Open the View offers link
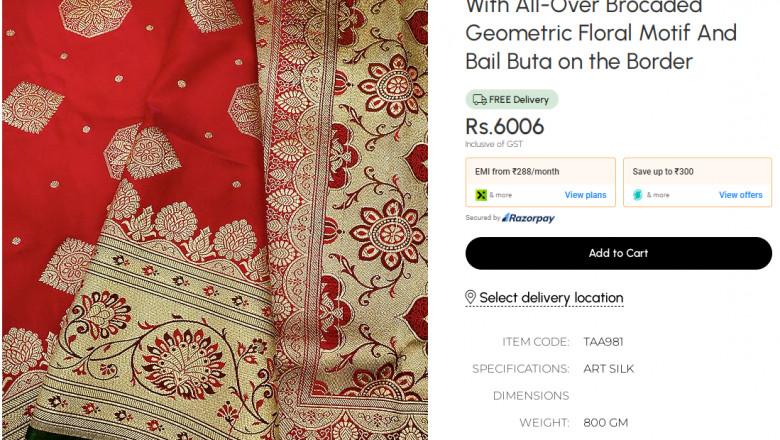 click(x=740, y=195)
